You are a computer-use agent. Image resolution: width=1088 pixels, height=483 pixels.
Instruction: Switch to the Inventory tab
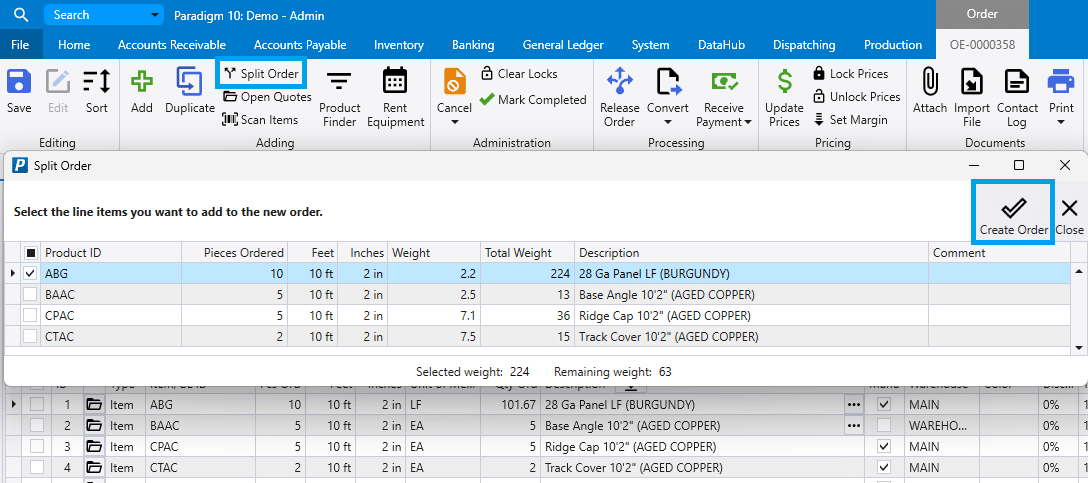pyautogui.click(x=399, y=44)
